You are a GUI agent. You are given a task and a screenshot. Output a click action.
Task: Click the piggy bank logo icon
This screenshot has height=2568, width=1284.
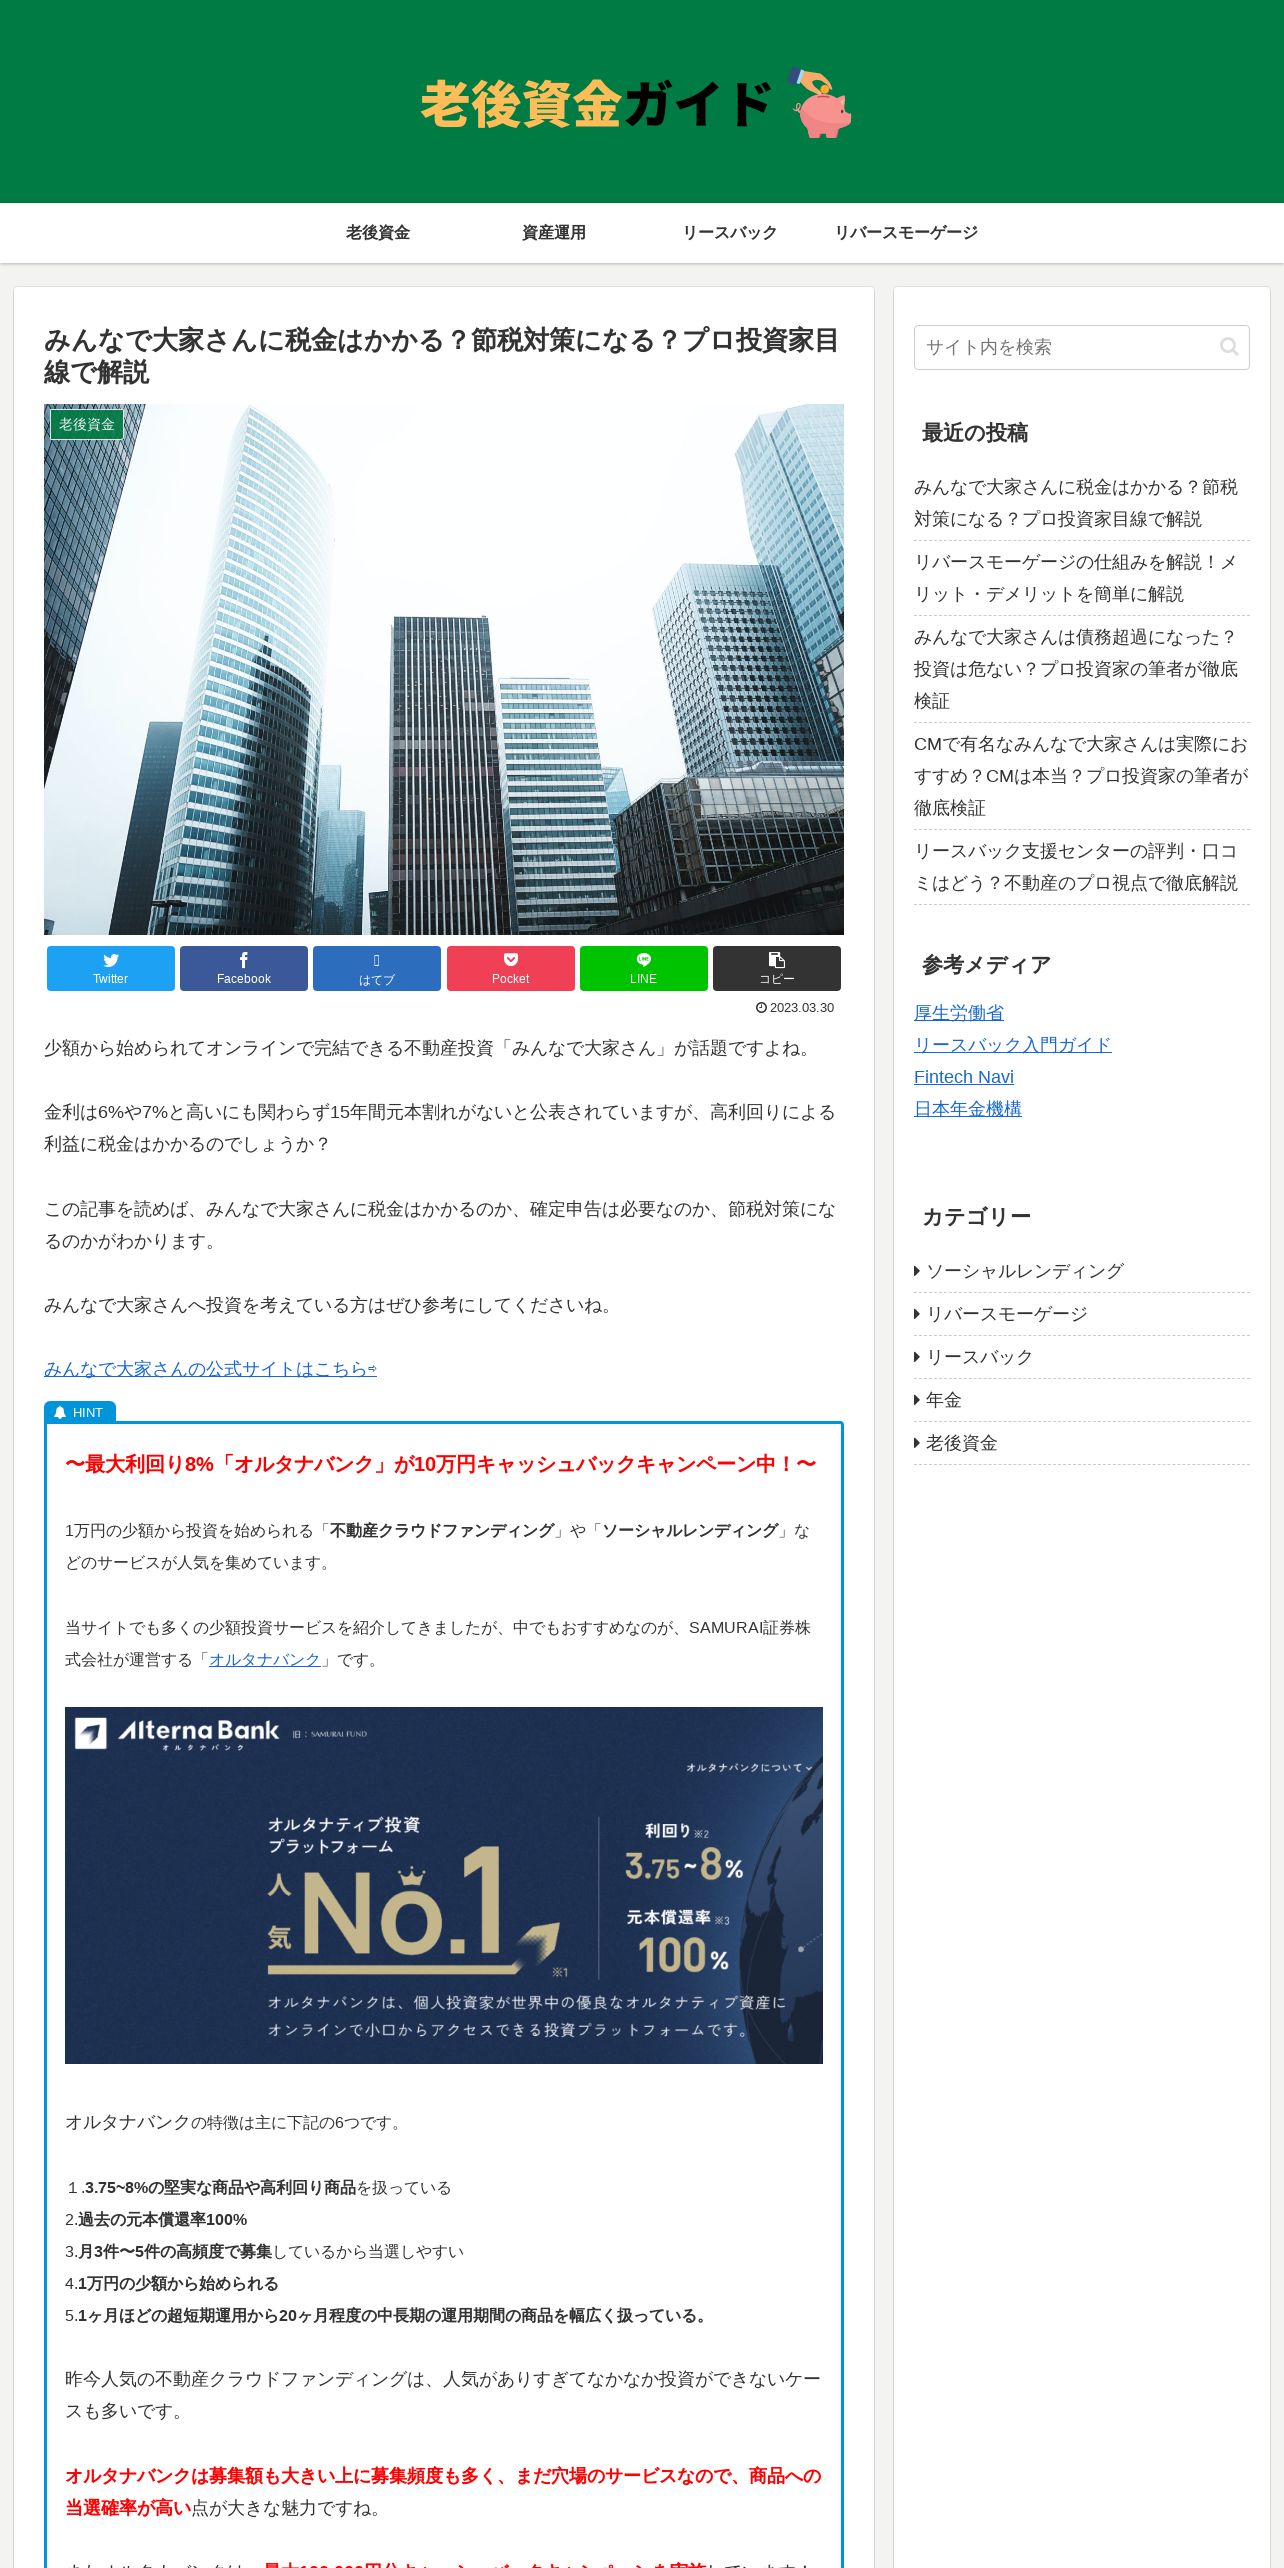(x=820, y=103)
